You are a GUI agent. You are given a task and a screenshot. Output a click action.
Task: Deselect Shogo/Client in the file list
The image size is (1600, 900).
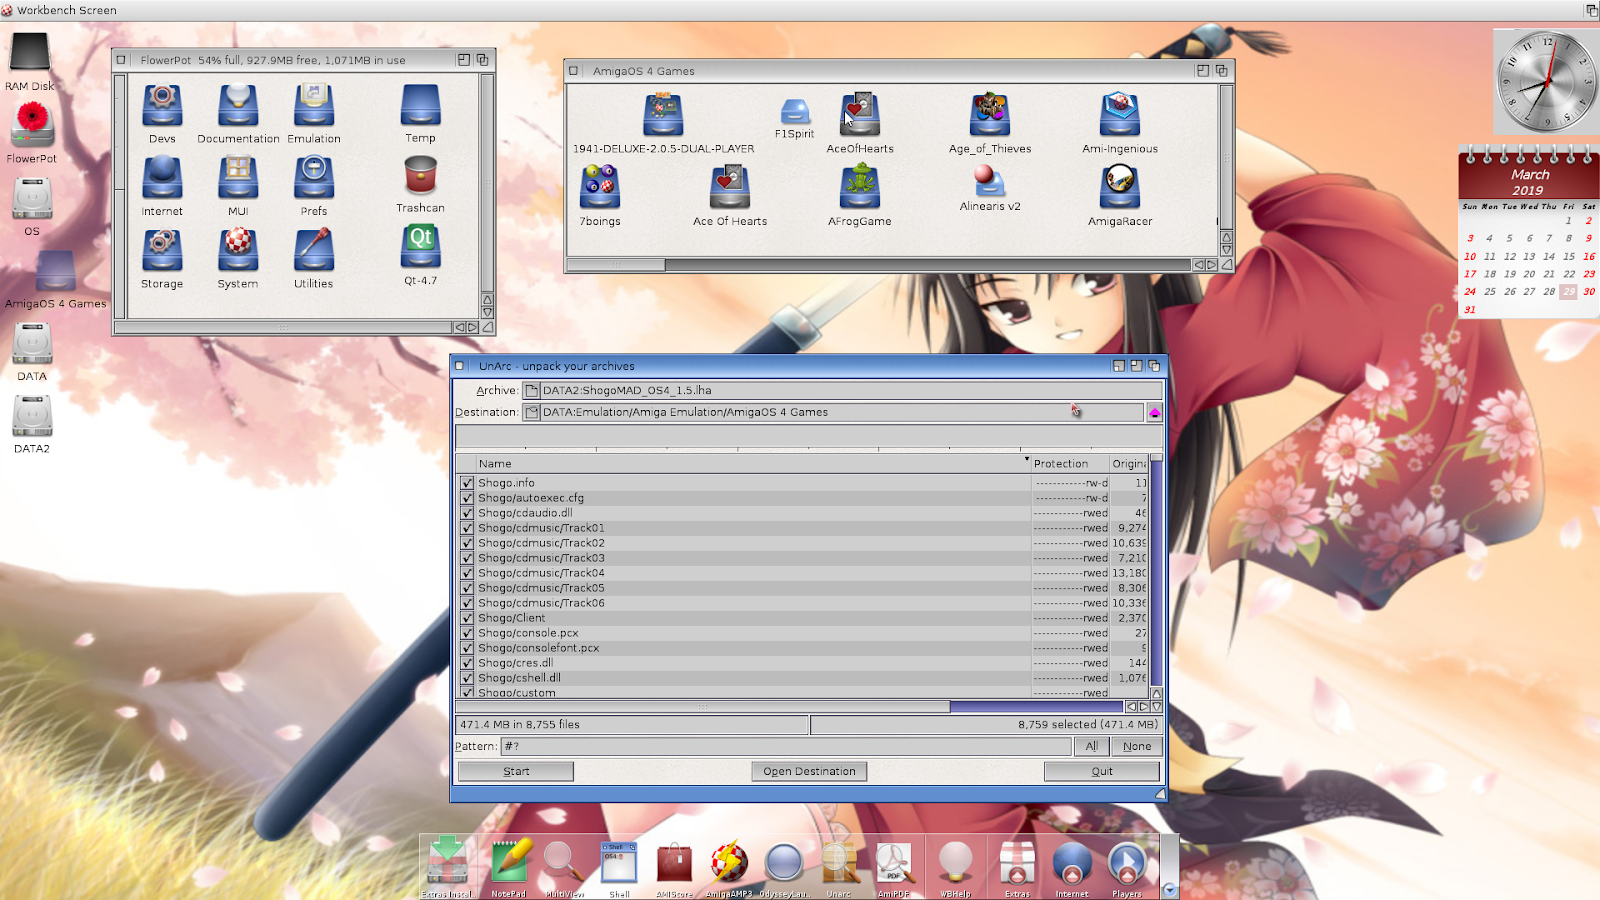467,618
